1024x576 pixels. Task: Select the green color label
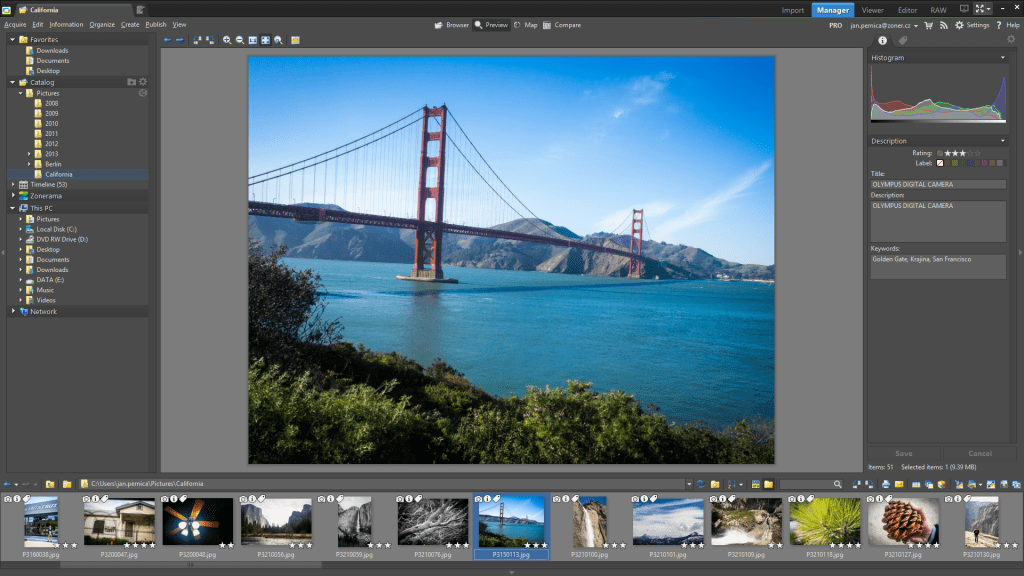(x=962, y=163)
